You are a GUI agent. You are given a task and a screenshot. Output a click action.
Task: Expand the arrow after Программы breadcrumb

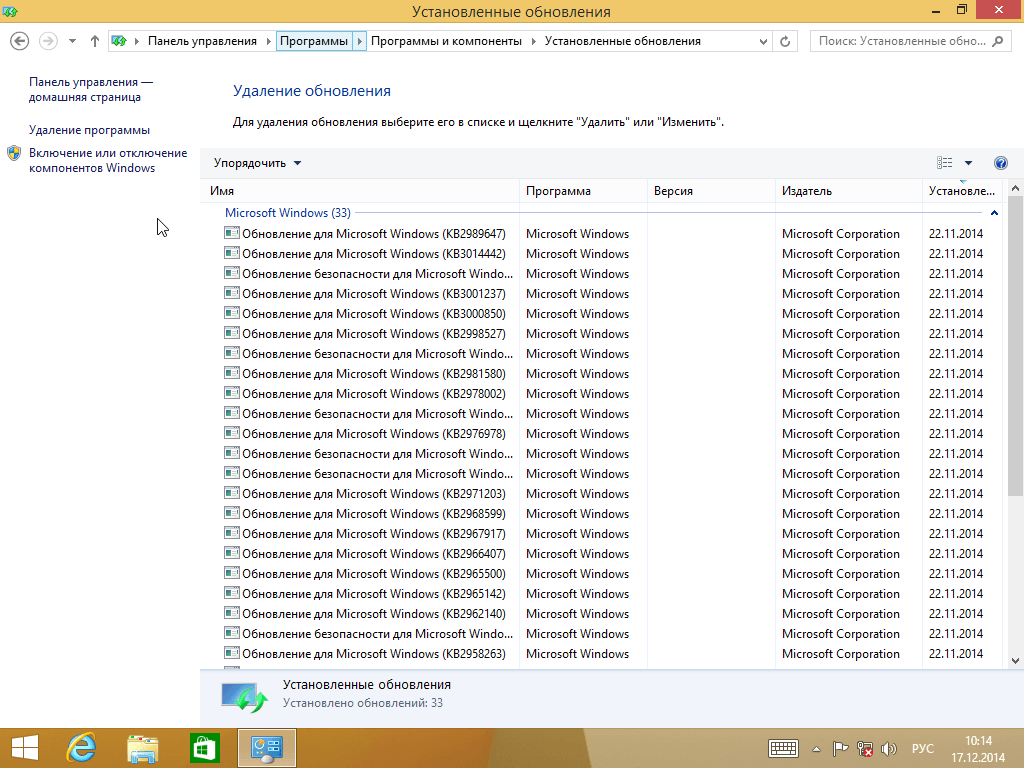359,41
